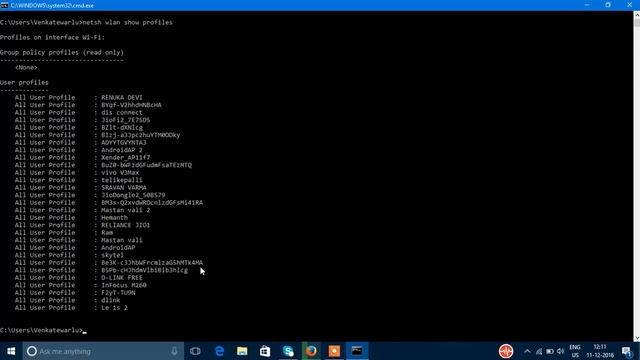Viewport: 640px width, 360px height.
Task: Click profile name 'Le 1s 2'
Action: pyautogui.click(x=114, y=308)
